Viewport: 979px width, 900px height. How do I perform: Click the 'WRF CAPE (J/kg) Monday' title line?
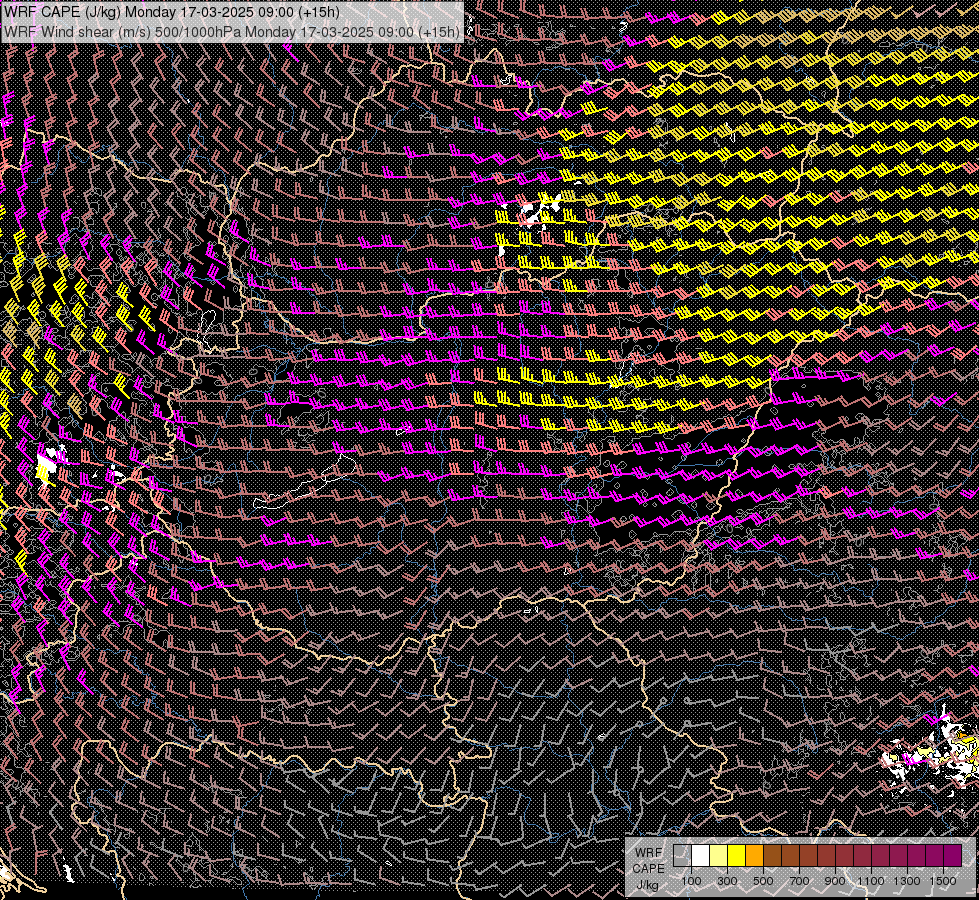(172, 11)
